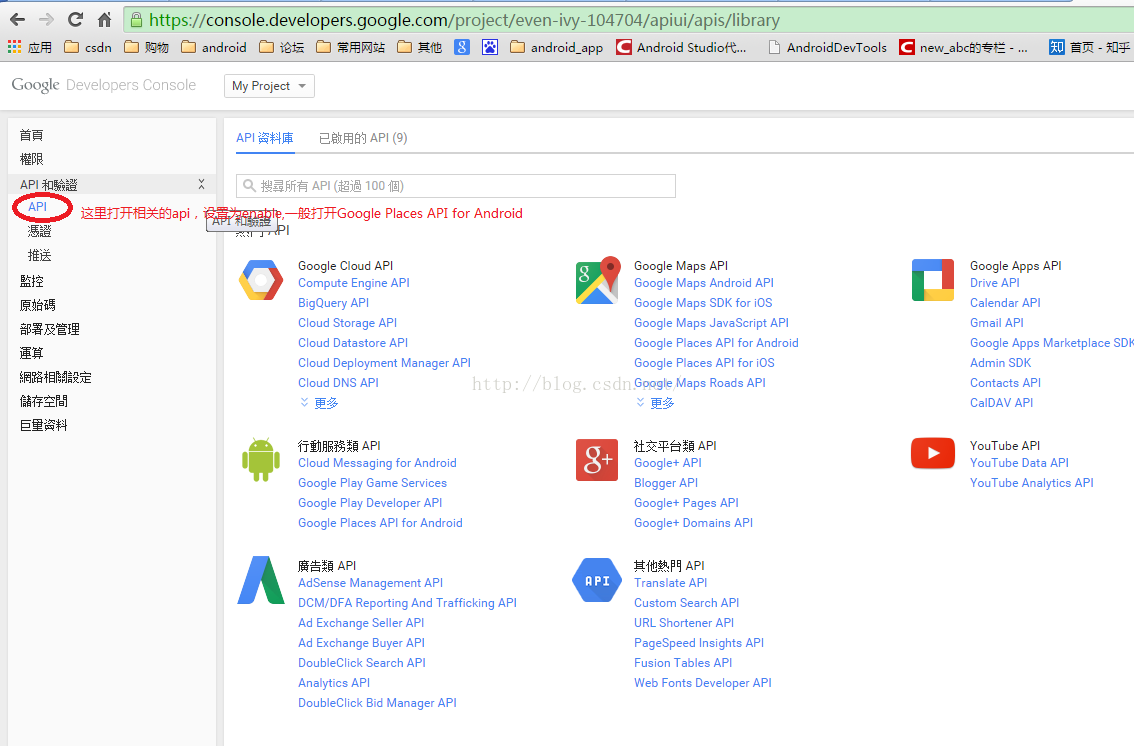Screen dimensions: 1134x746
Task: Open the android bookmark folder
Action: pos(214,47)
